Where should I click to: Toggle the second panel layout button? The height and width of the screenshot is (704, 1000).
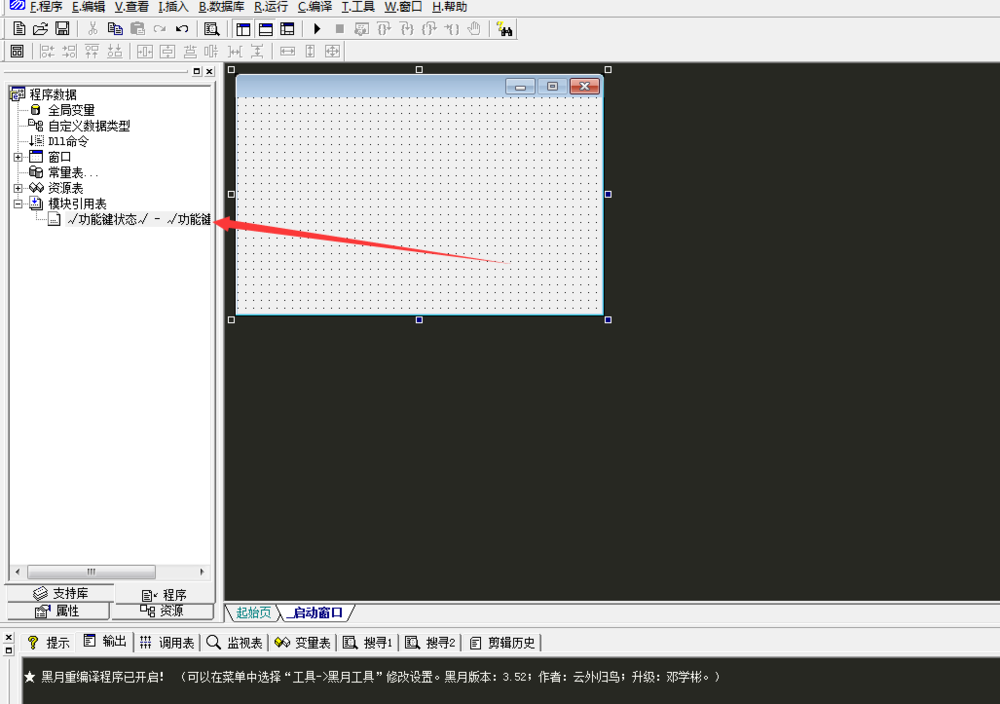(x=265, y=29)
